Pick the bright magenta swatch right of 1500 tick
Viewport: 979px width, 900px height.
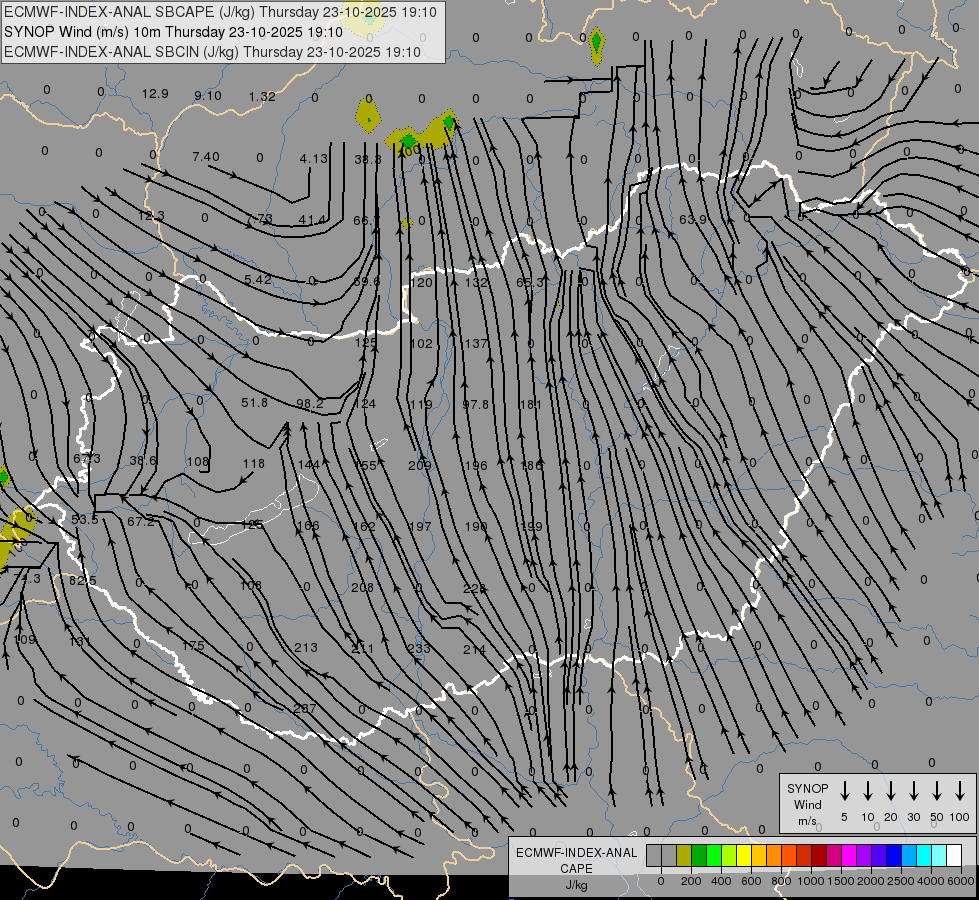[849, 855]
